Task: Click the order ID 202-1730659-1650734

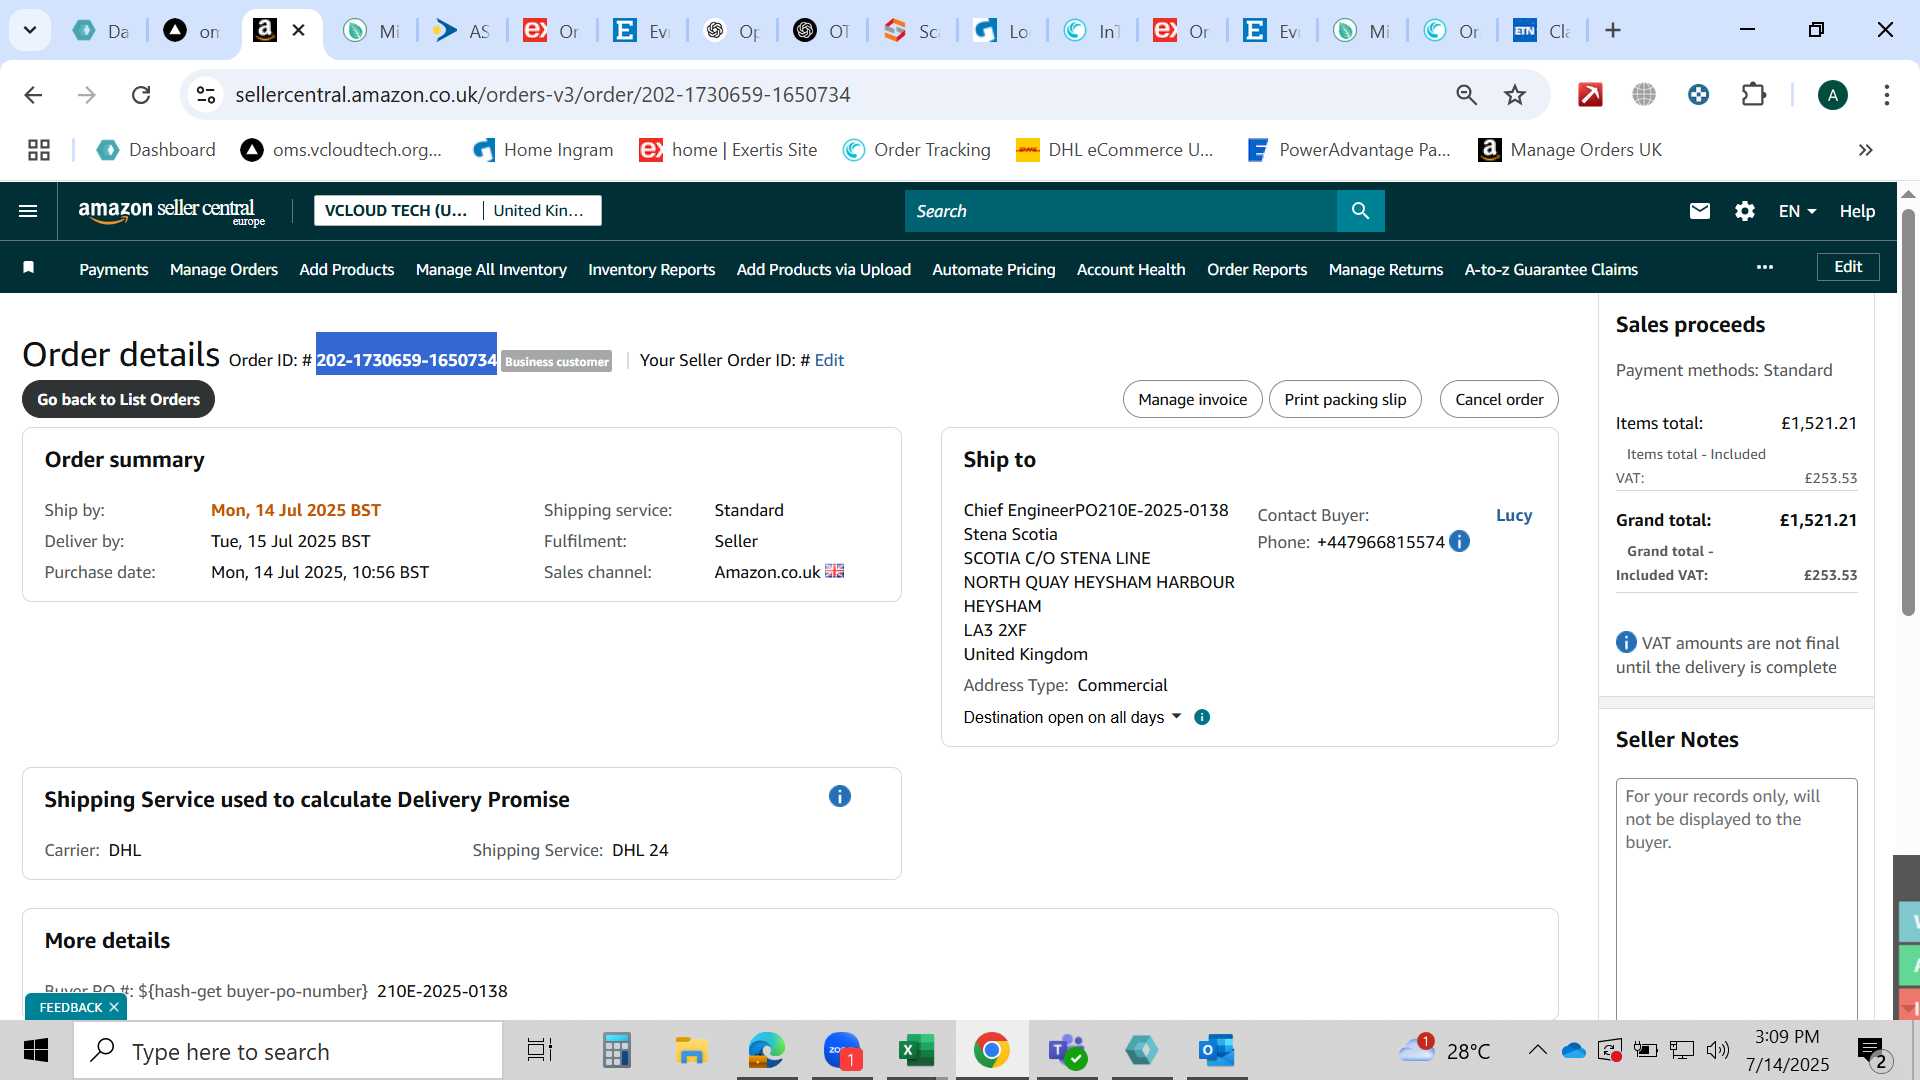Action: click(406, 360)
